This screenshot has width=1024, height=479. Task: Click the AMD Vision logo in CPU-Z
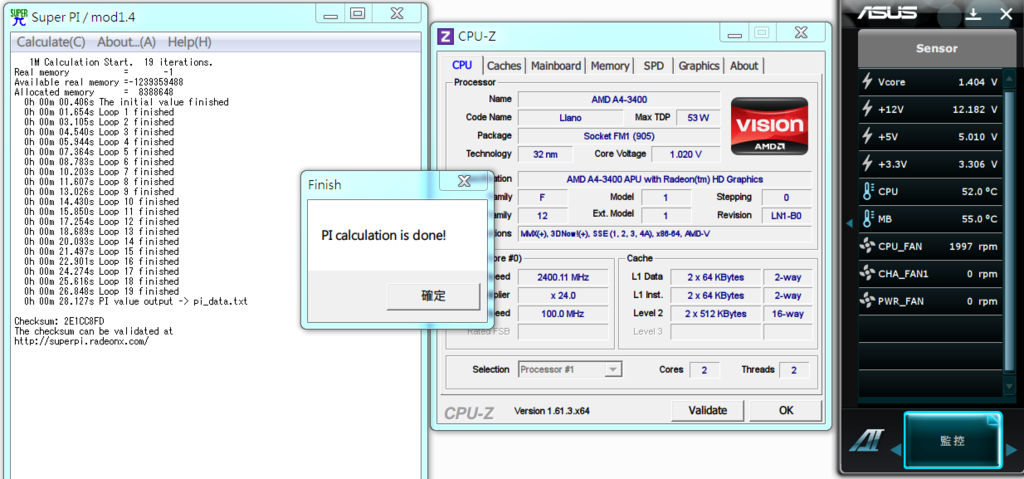pyautogui.click(x=769, y=126)
